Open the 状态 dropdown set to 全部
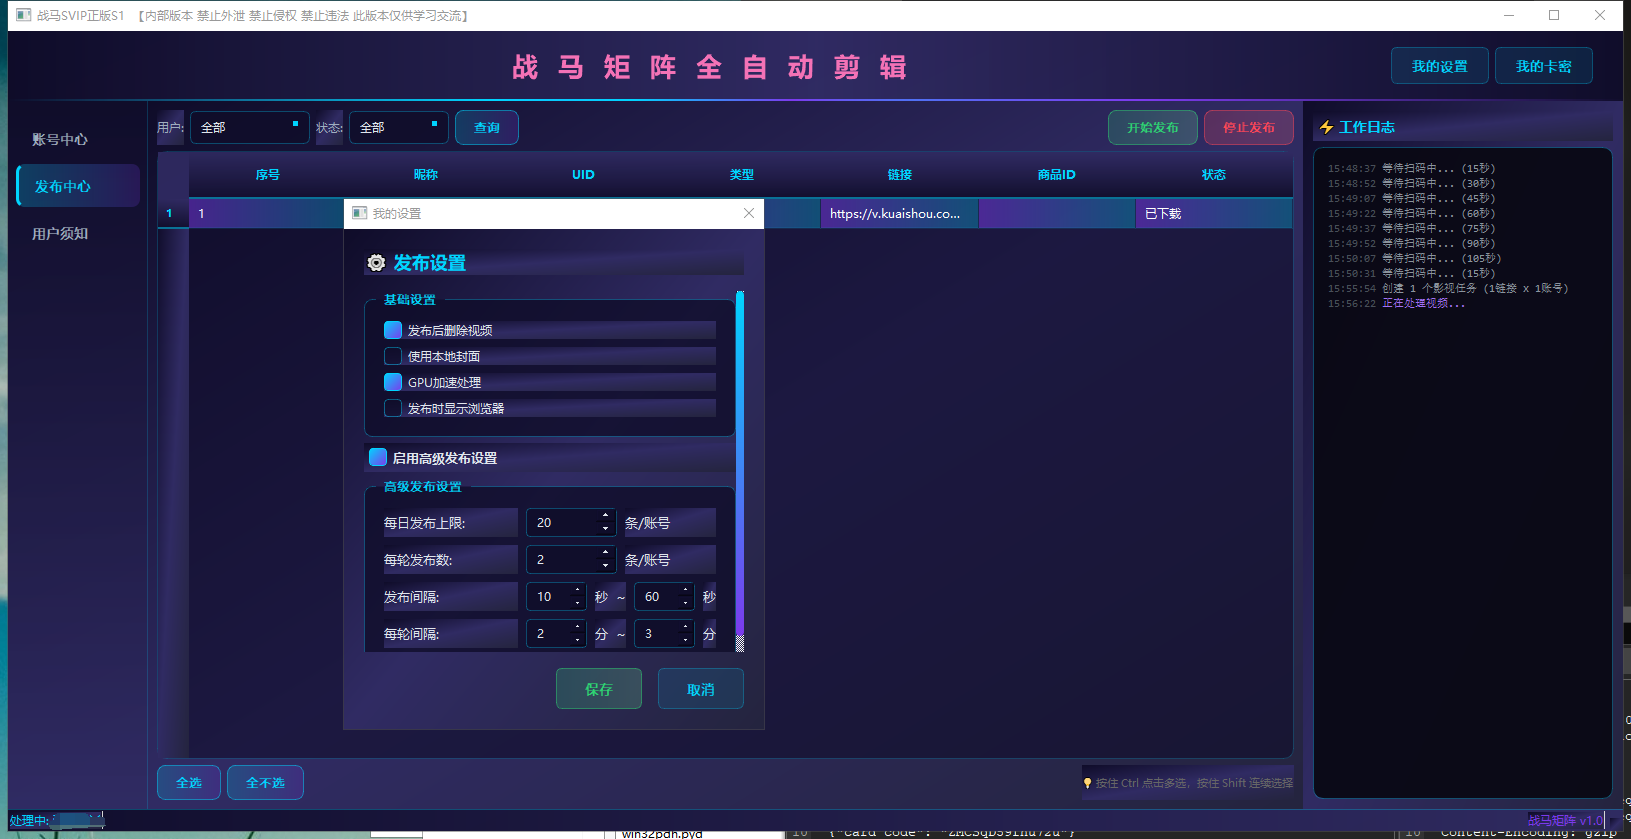Viewport: 1631px width, 839px height. pyautogui.click(x=398, y=127)
